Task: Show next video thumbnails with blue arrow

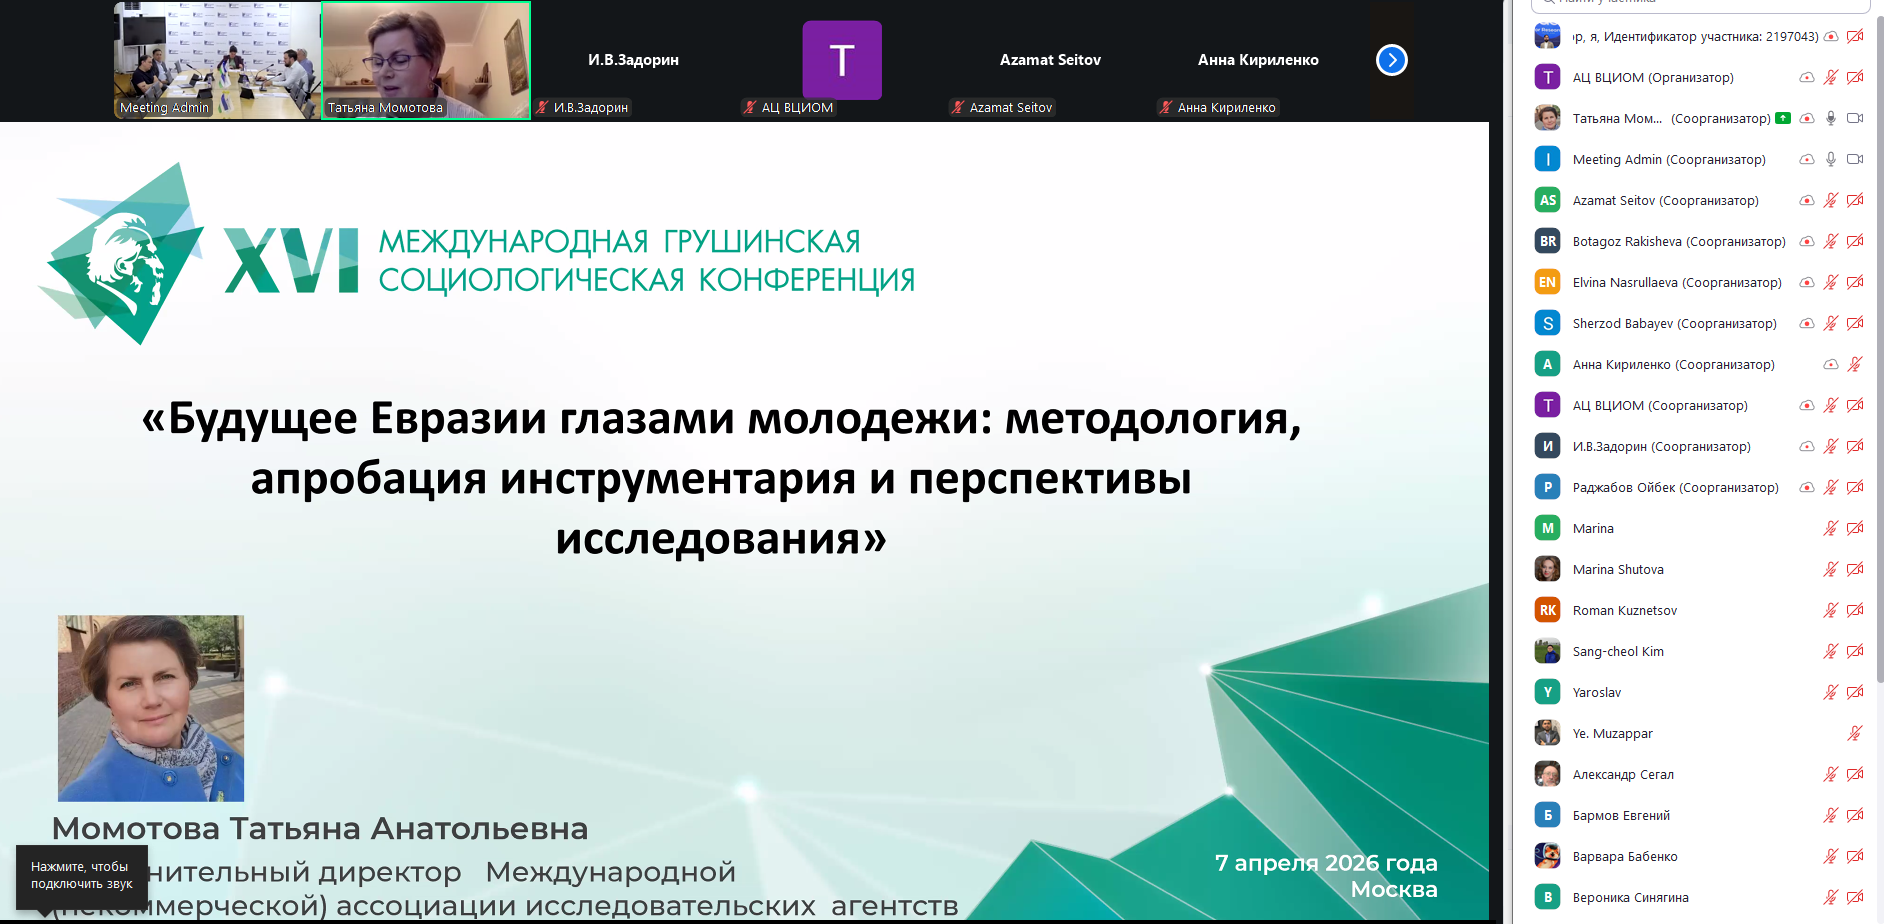Action: [1391, 60]
